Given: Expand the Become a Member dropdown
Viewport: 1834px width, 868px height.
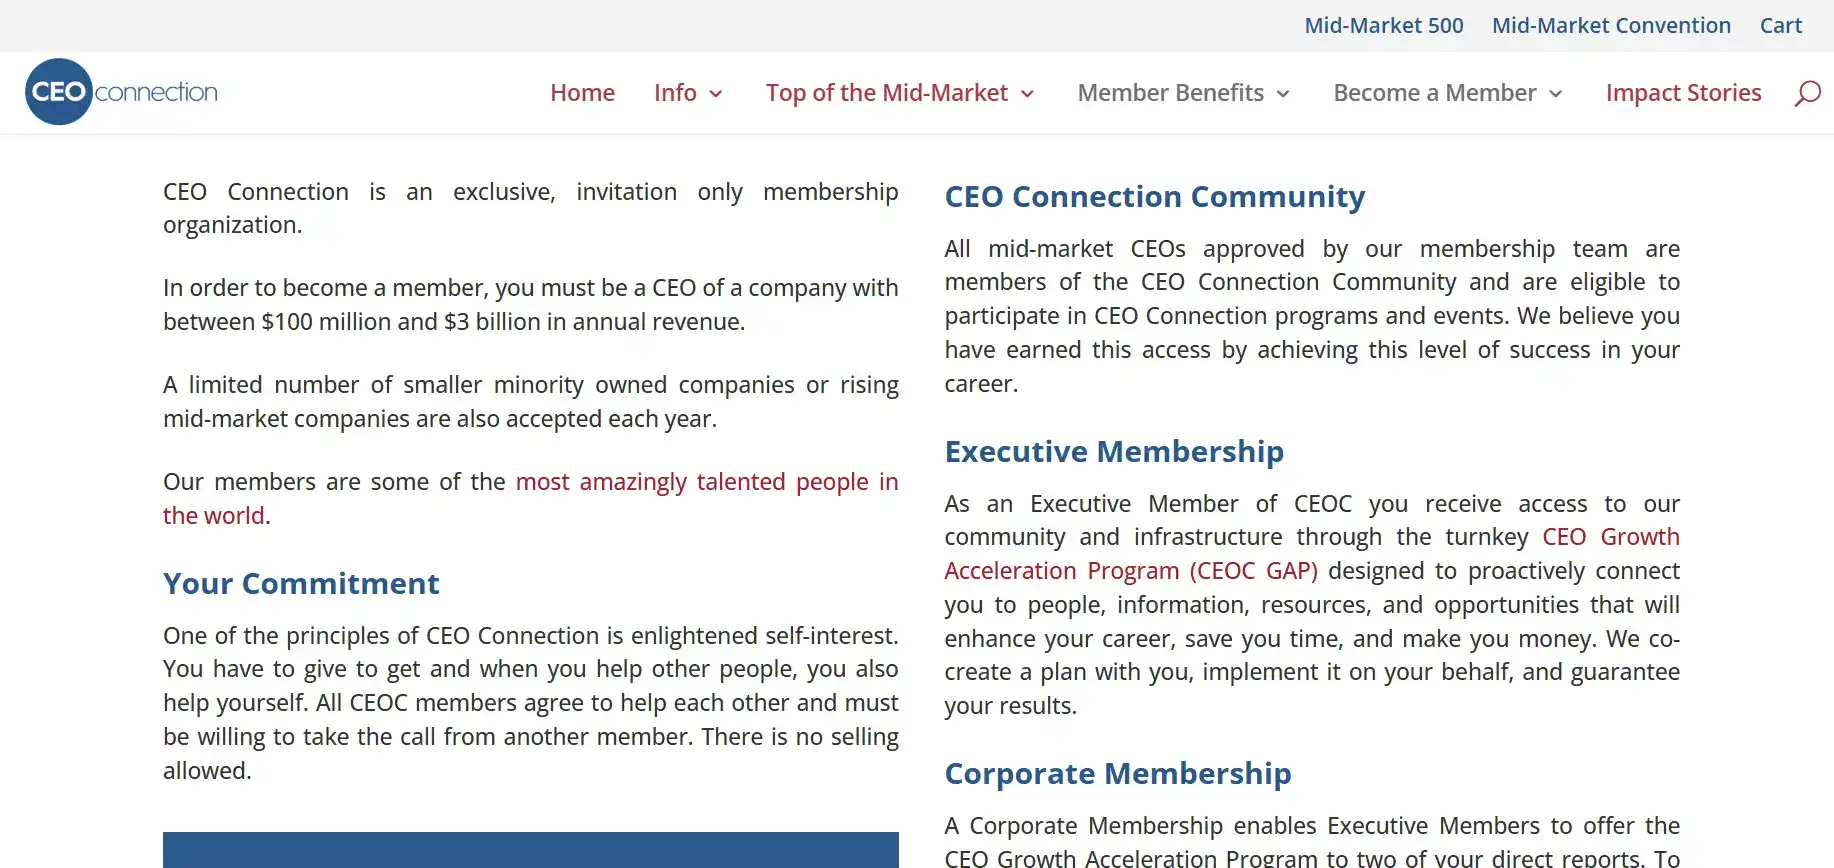Looking at the screenshot, I should pos(1554,94).
